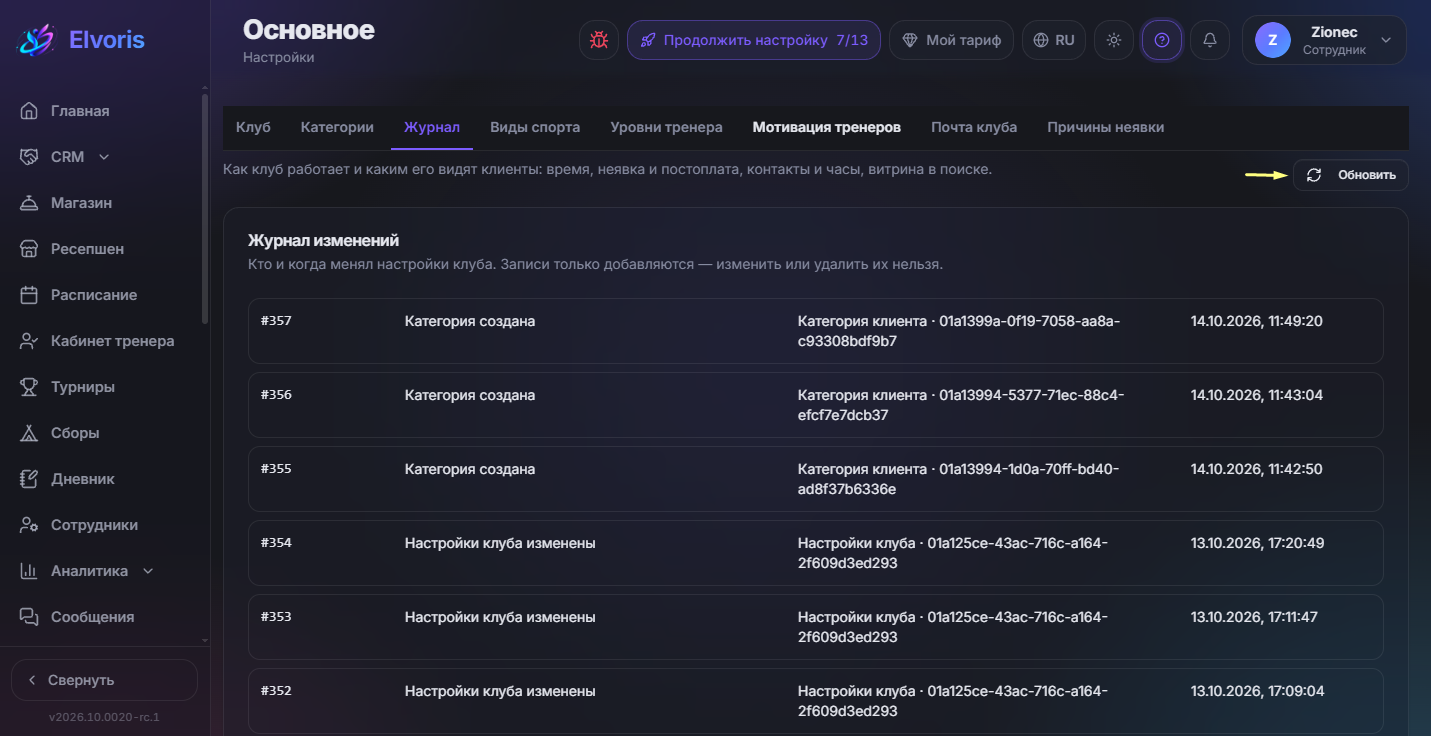The width and height of the screenshot is (1431, 736).
Task: Click the Сообщения chat icon
Action: pos(30,617)
